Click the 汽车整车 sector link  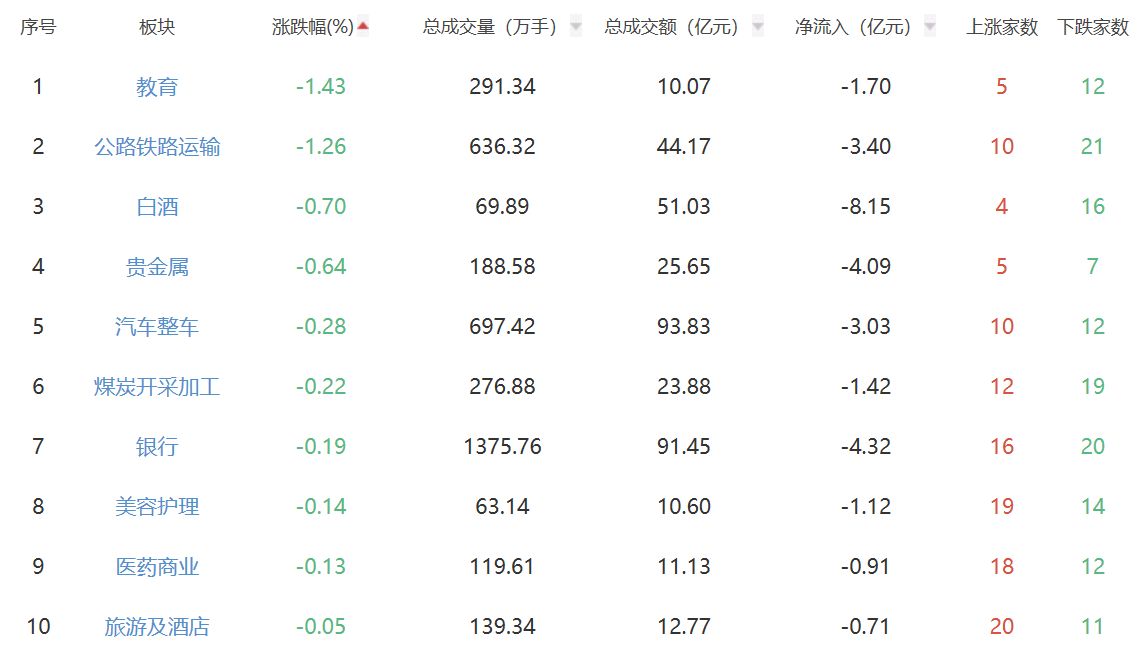coord(157,327)
